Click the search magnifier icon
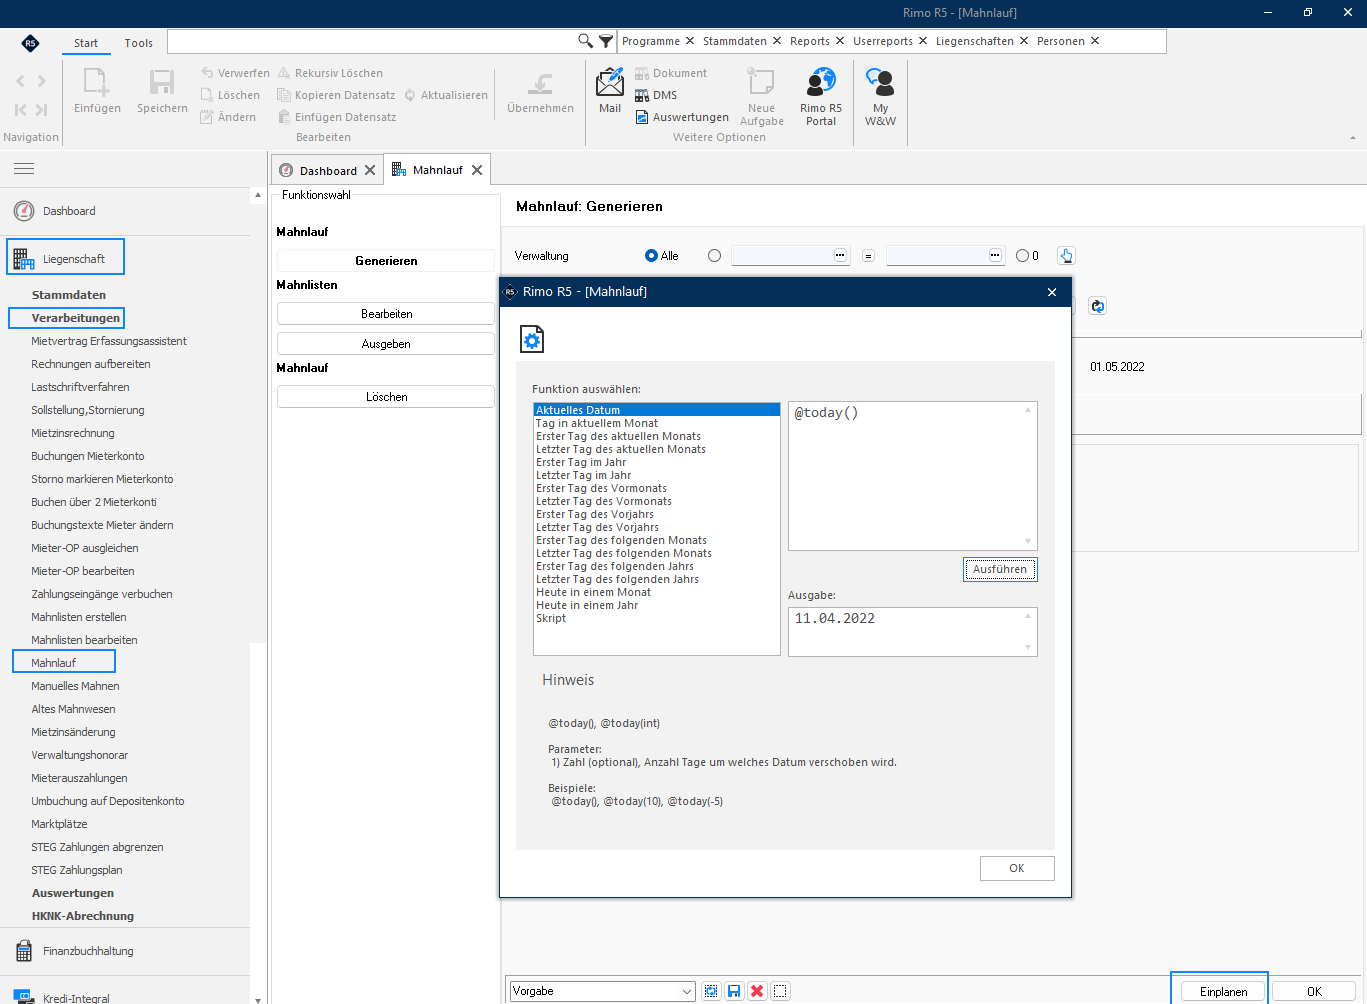Image resolution: width=1367 pixels, height=1004 pixels. coord(586,41)
